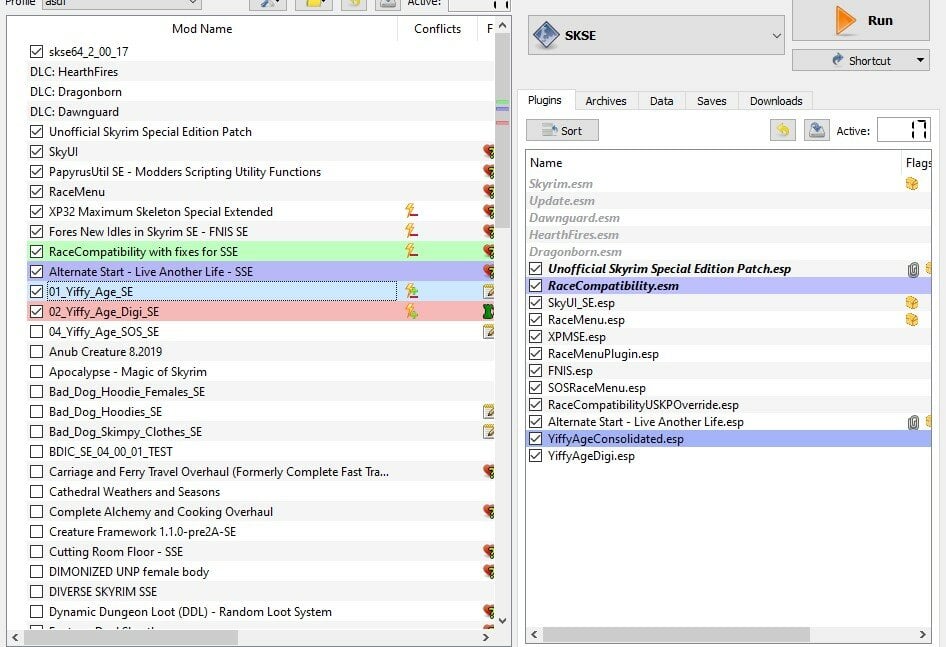Click the notes icon on 04_Yiffy_Age_SOS_SE row
This screenshot has width=946, height=647.
489,331
